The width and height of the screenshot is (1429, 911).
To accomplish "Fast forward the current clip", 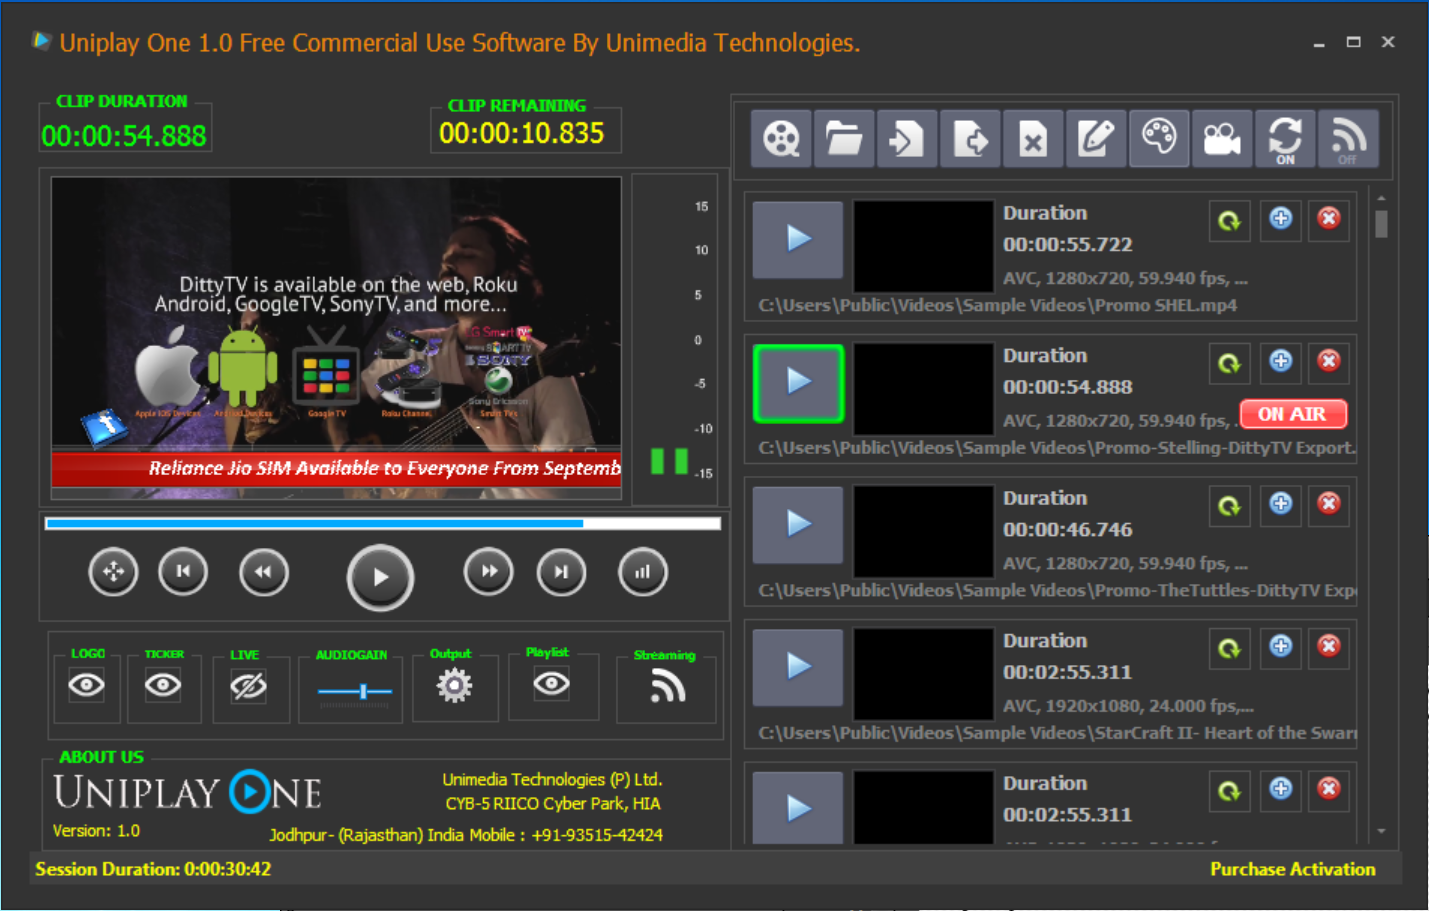I will click(x=488, y=572).
